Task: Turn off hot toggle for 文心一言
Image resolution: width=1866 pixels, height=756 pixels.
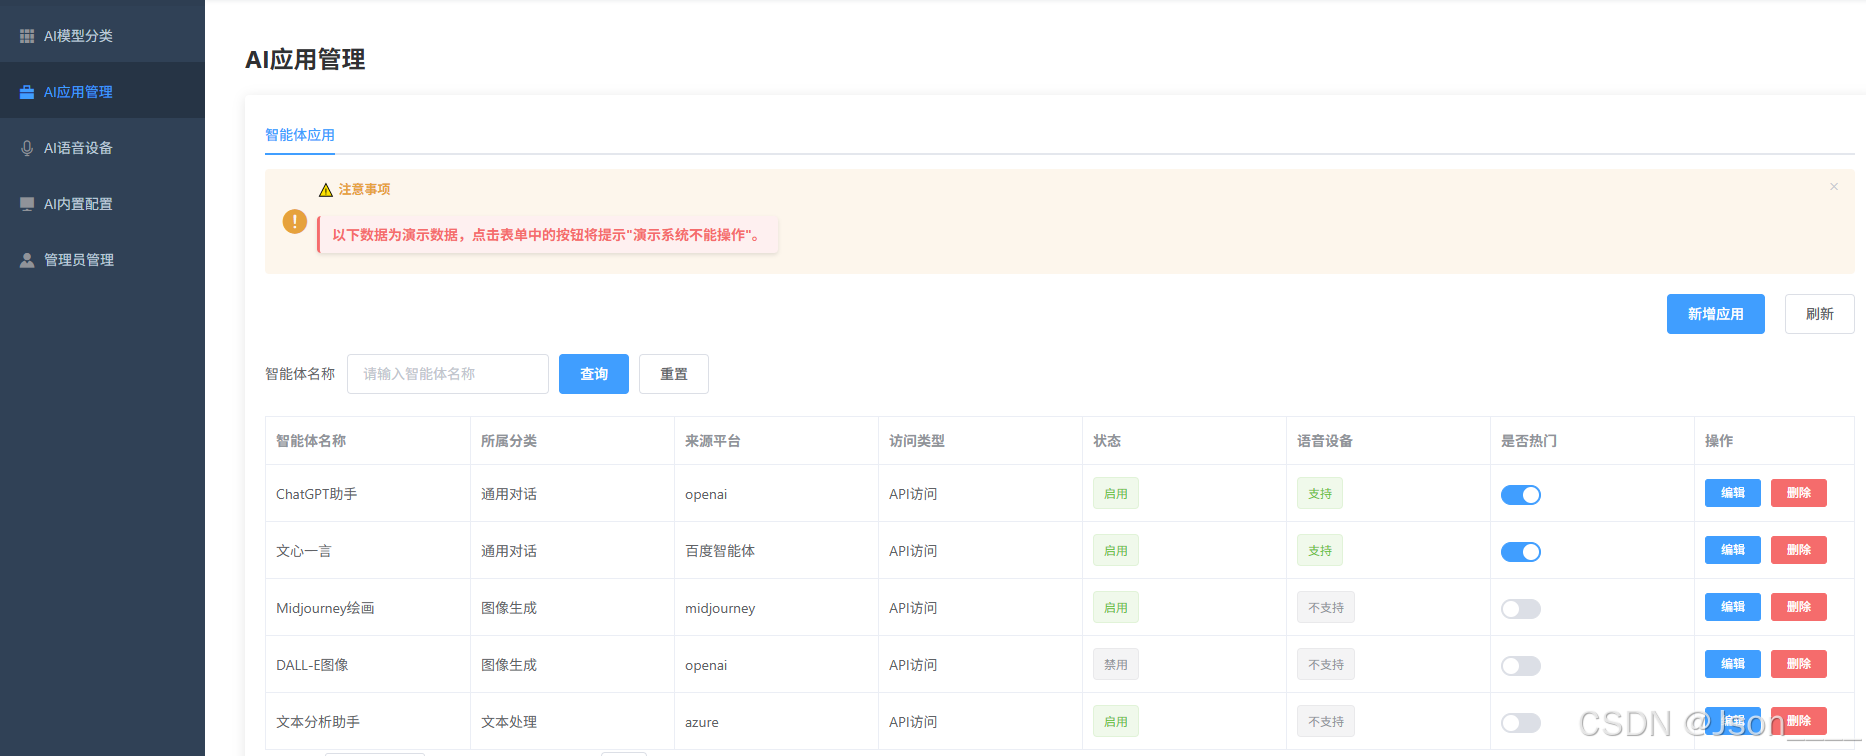Action: 1521,552
